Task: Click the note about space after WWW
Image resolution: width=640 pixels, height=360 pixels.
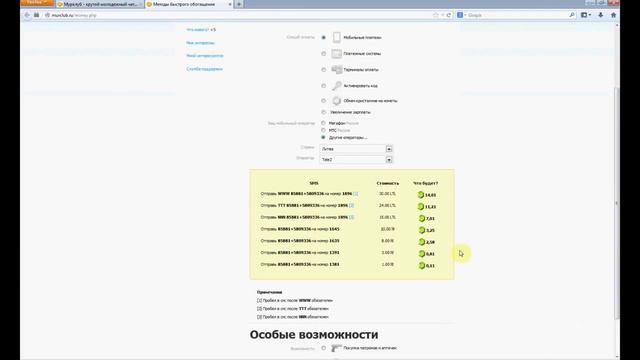Action: pos(295,300)
